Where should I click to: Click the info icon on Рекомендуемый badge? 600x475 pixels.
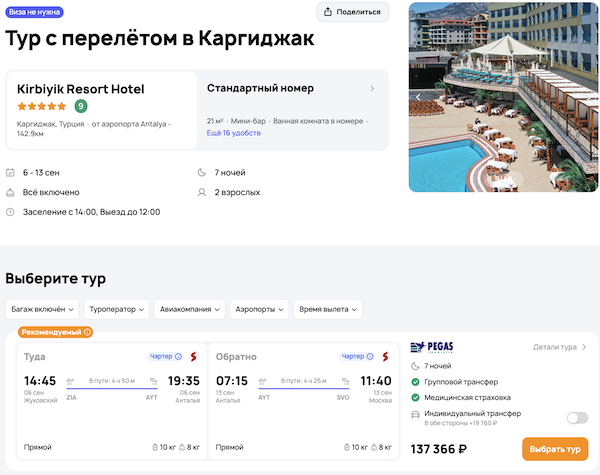[x=87, y=332]
